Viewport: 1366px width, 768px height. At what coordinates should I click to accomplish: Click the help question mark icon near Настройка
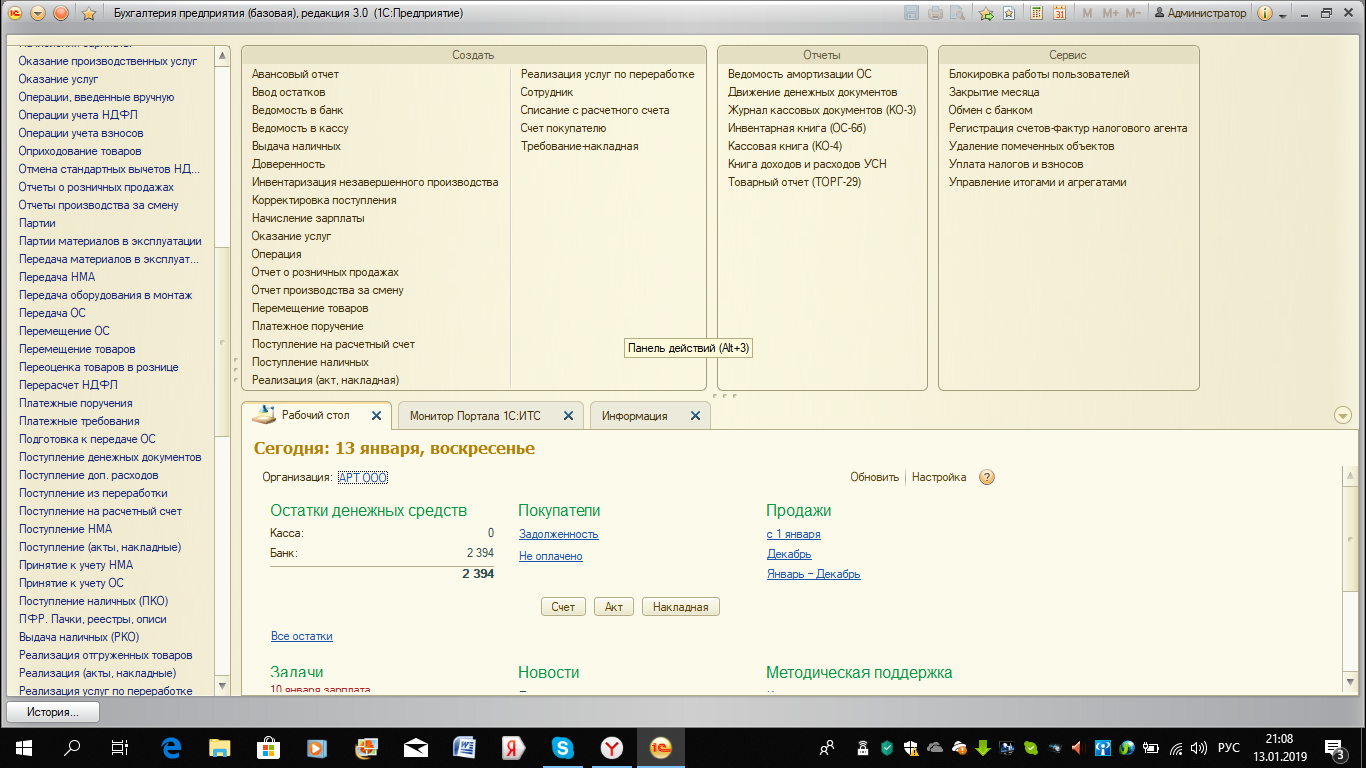click(x=987, y=478)
